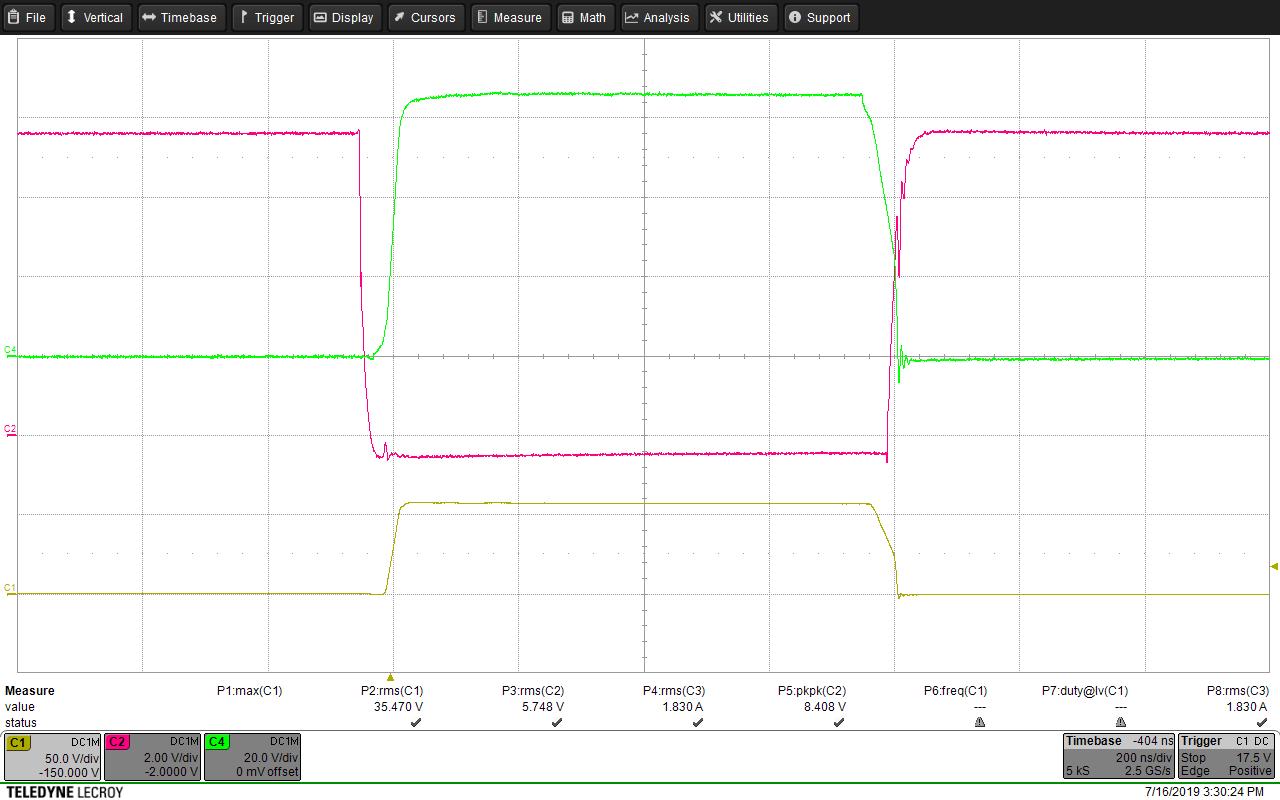This screenshot has height=800, width=1280.
Task: Open the C1 channel descriptor box
Action: coord(53,757)
